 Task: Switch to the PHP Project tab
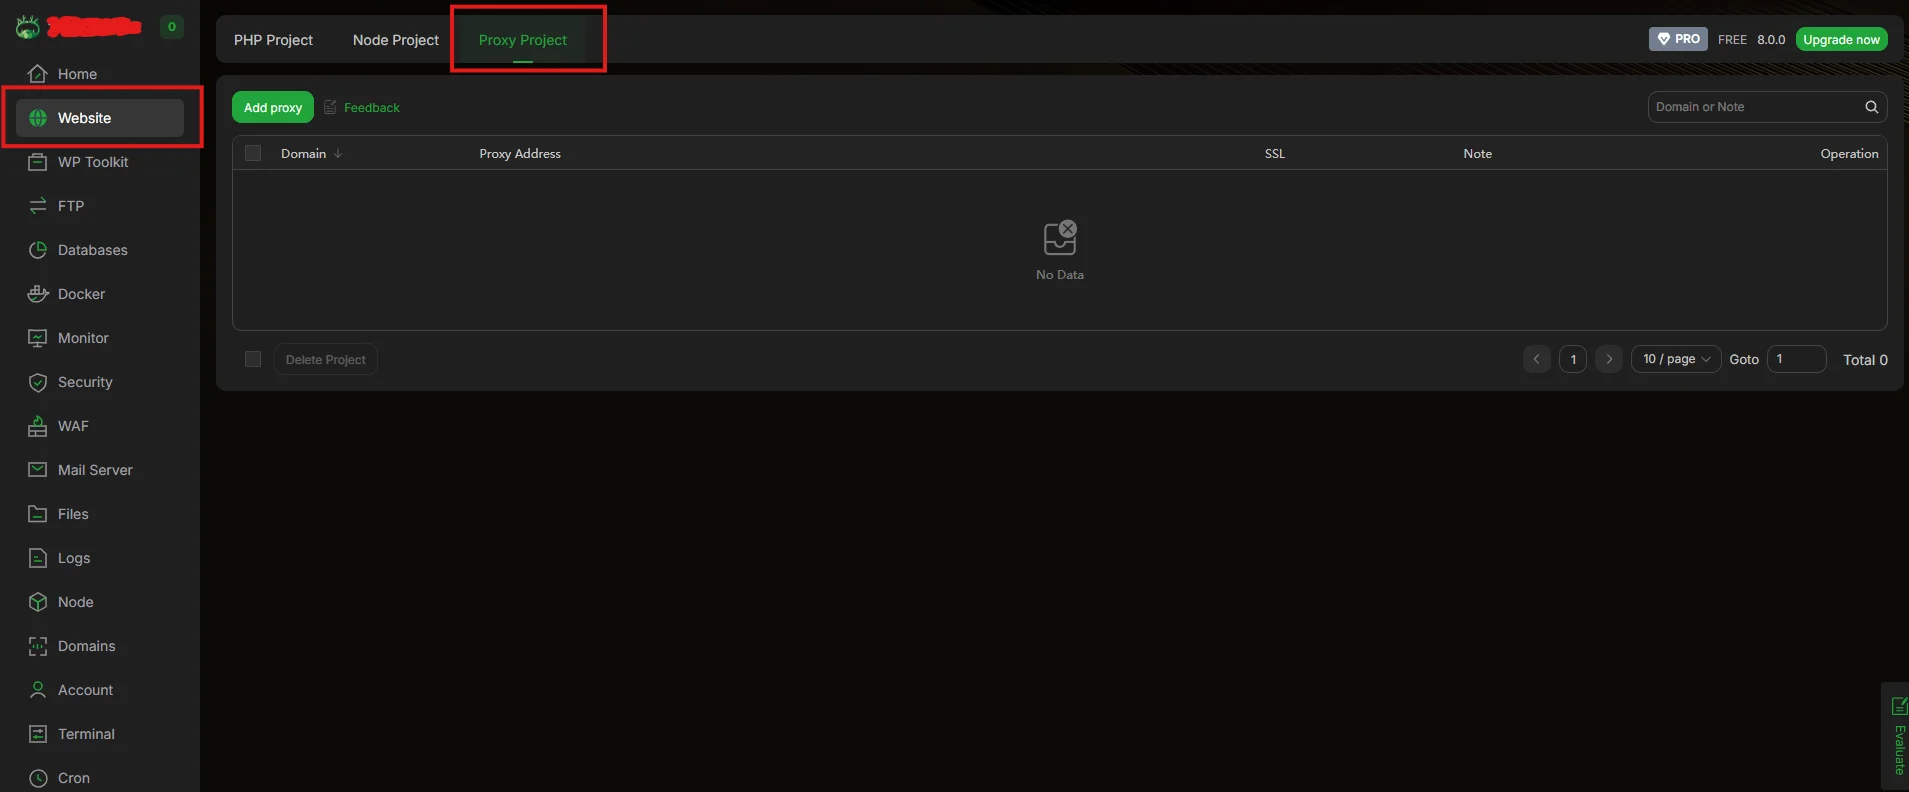click(x=273, y=40)
